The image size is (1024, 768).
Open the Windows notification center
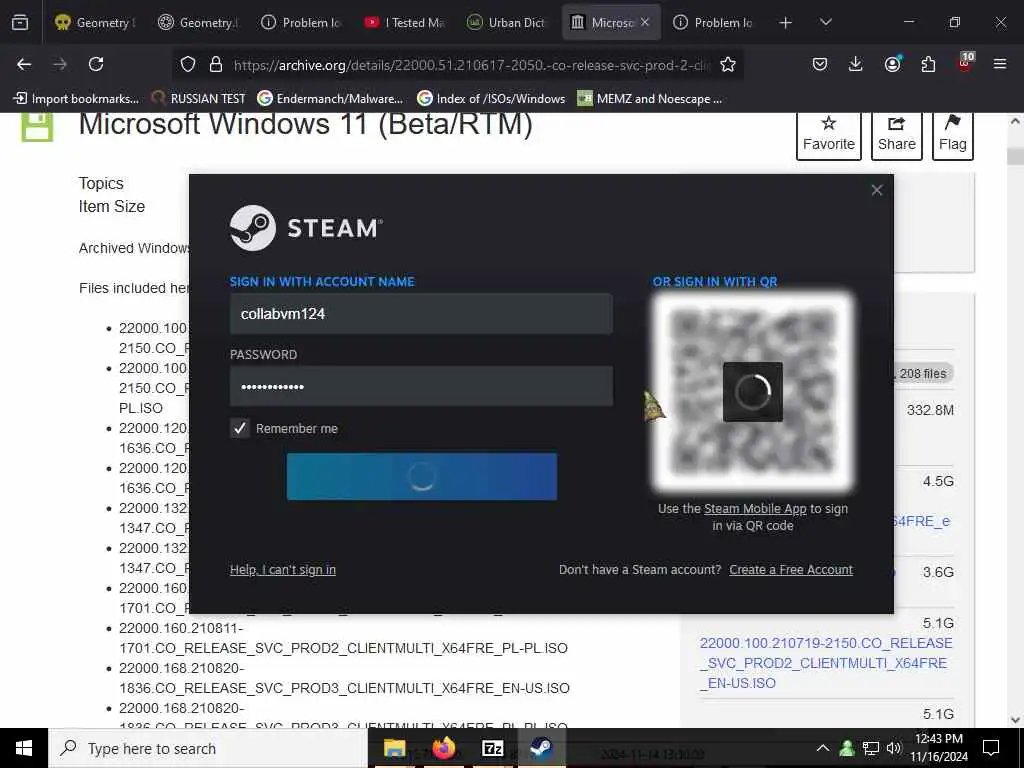(x=991, y=748)
